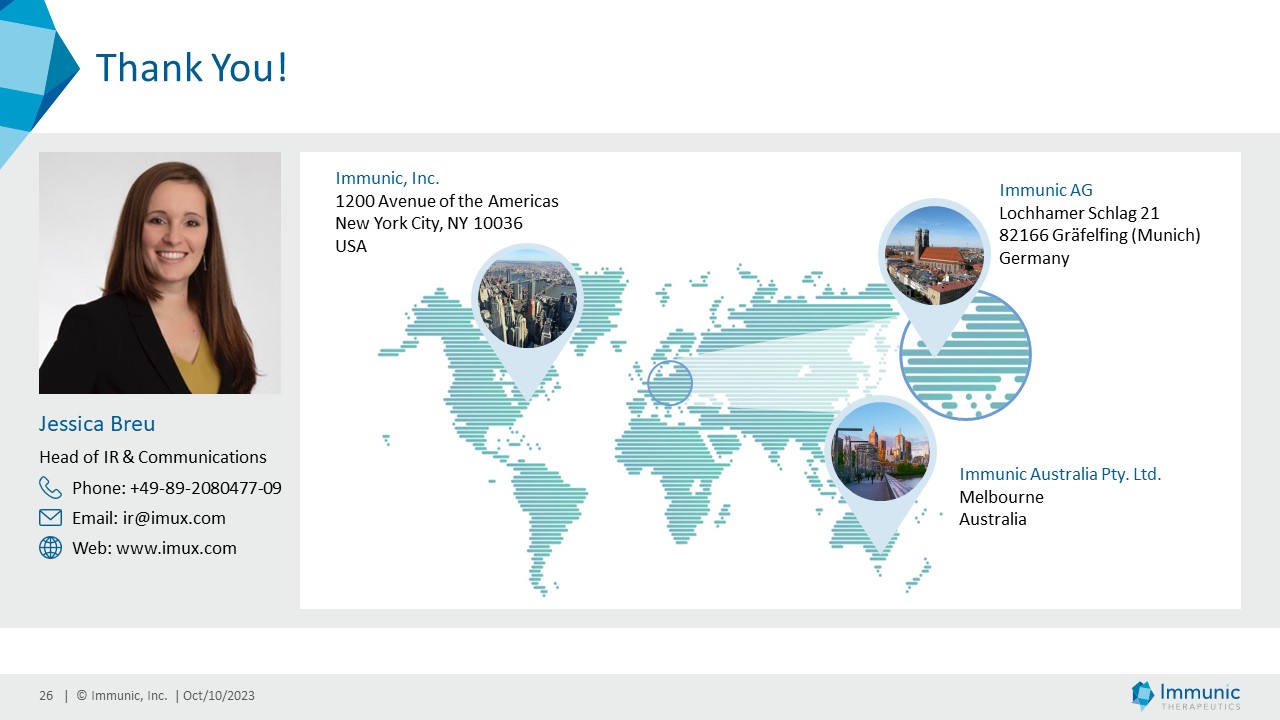Click Jessica Breu's portrait photo
Screen dimensions: 1280x720
[160, 273]
